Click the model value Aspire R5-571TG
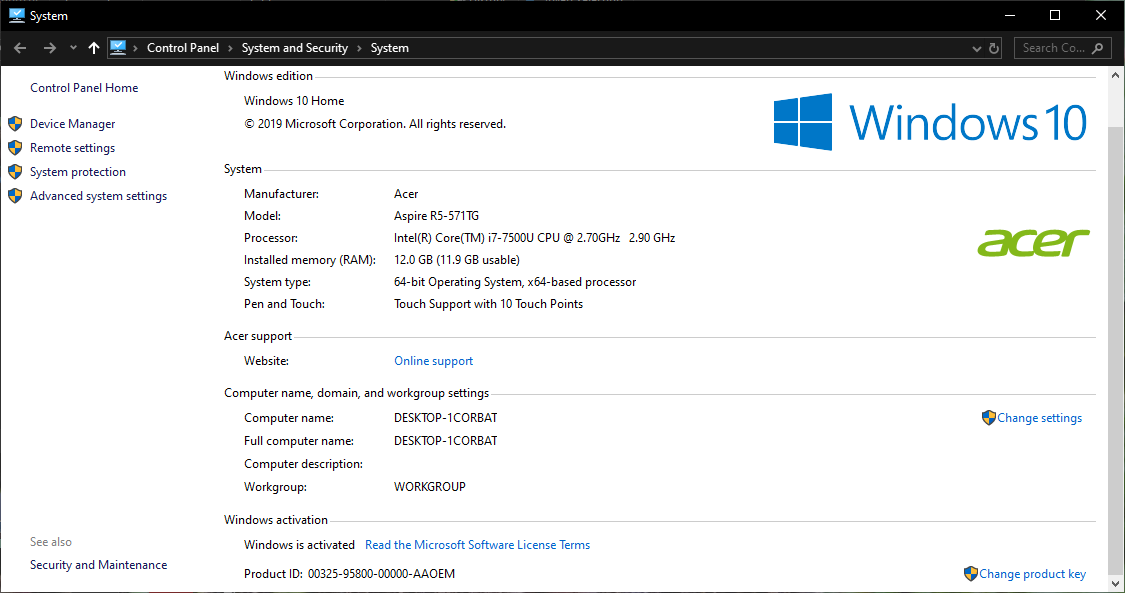This screenshot has height=593, width=1125. [436, 216]
